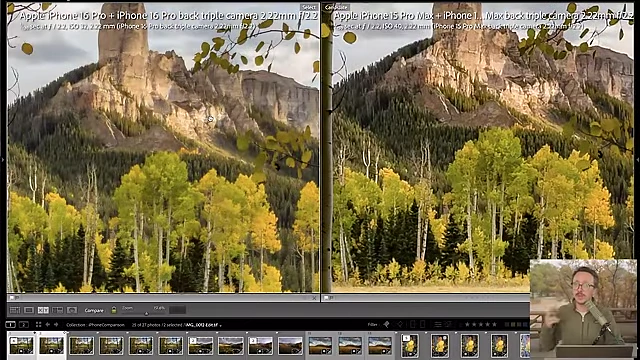Filter by yellow color label swatch
The height and width of the screenshot is (360, 640).
[x=513, y=324]
